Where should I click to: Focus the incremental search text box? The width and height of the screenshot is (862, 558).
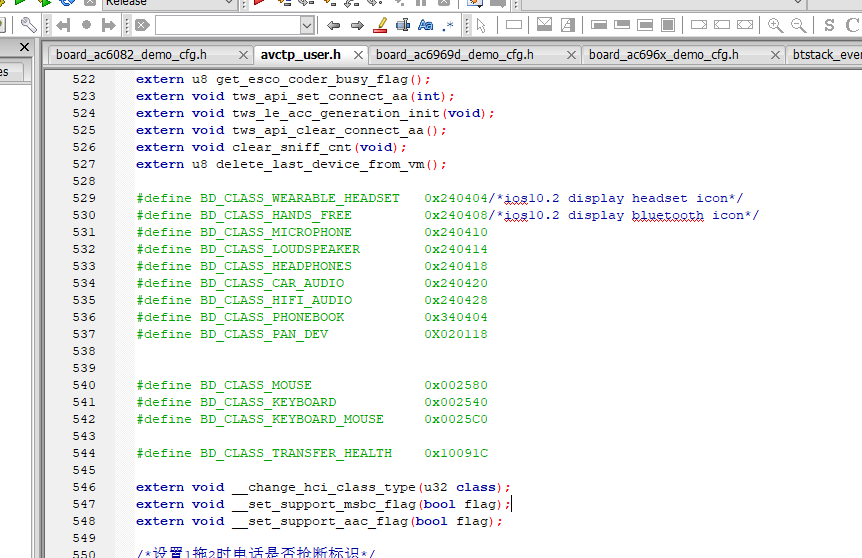click(x=228, y=25)
